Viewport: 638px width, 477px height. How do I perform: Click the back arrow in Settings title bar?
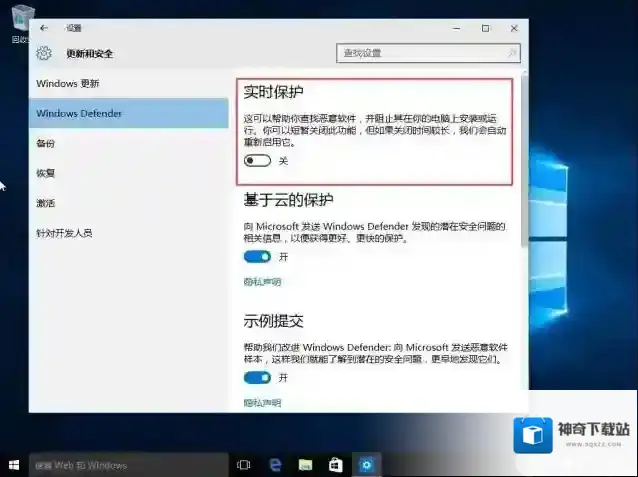click(44, 28)
